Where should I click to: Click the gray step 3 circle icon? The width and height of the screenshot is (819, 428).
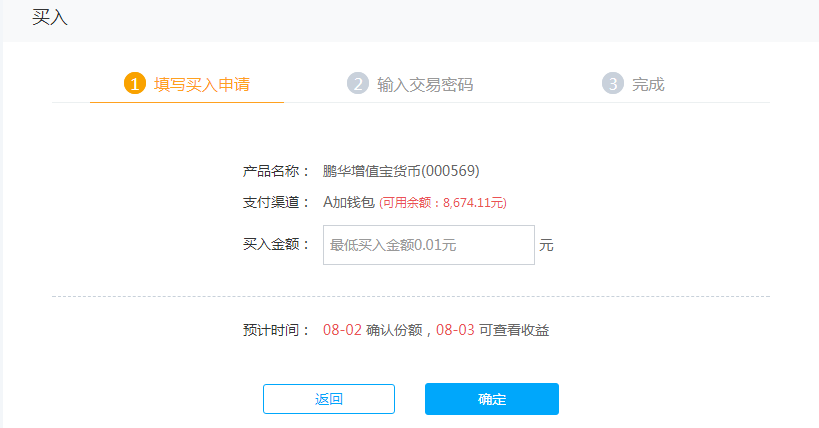click(613, 84)
